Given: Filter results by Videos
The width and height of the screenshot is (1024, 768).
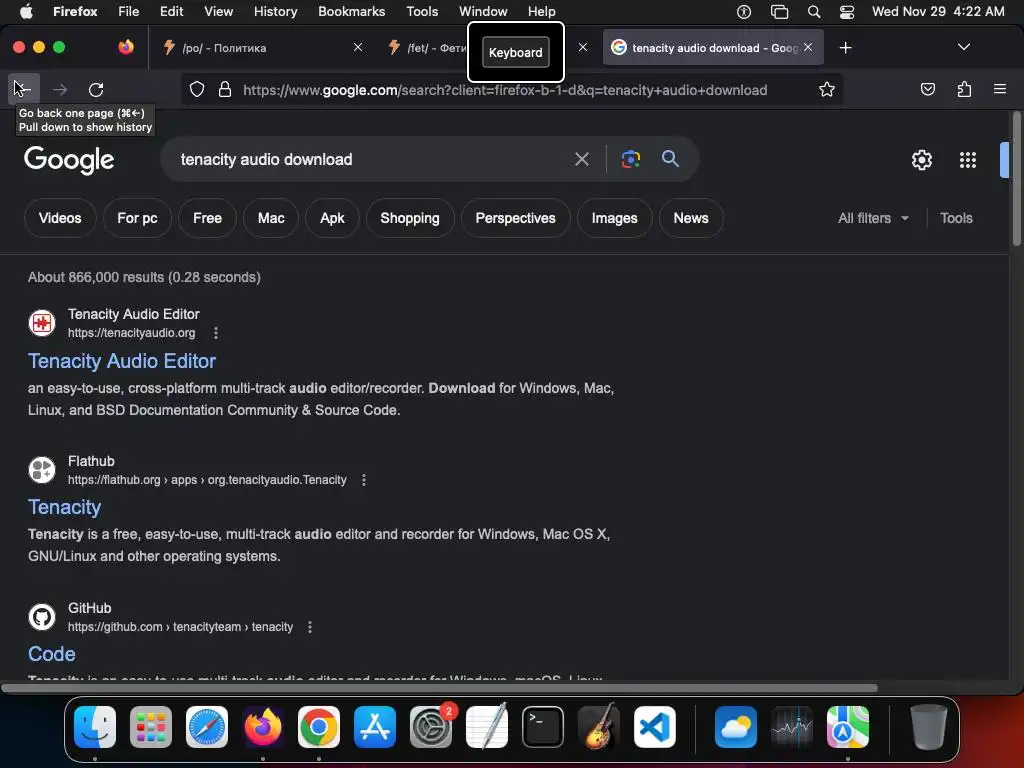Looking at the screenshot, I should 60,218.
